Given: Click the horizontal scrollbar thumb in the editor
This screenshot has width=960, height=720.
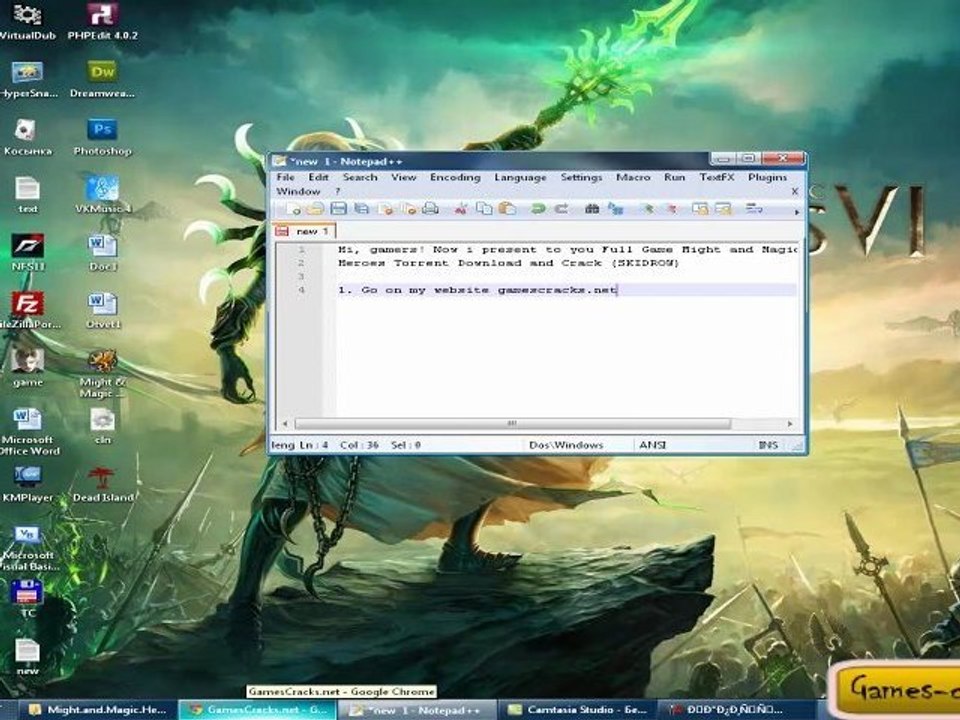Looking at the screenshot, I should point(512,424).
